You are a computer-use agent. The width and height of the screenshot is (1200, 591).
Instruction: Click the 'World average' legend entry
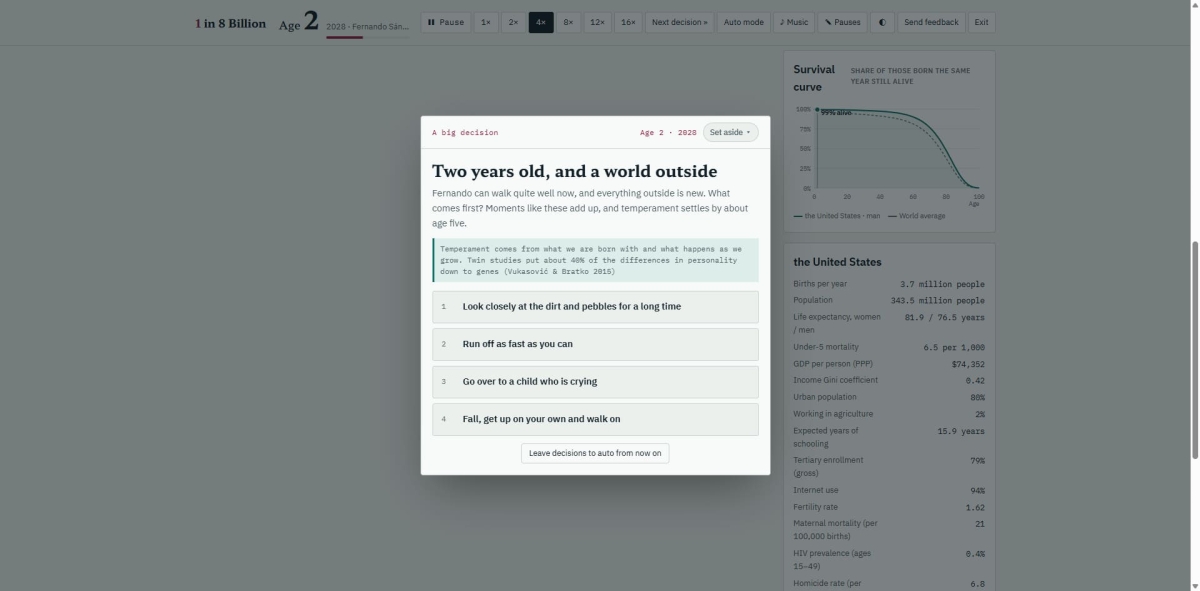coord(916,216)
